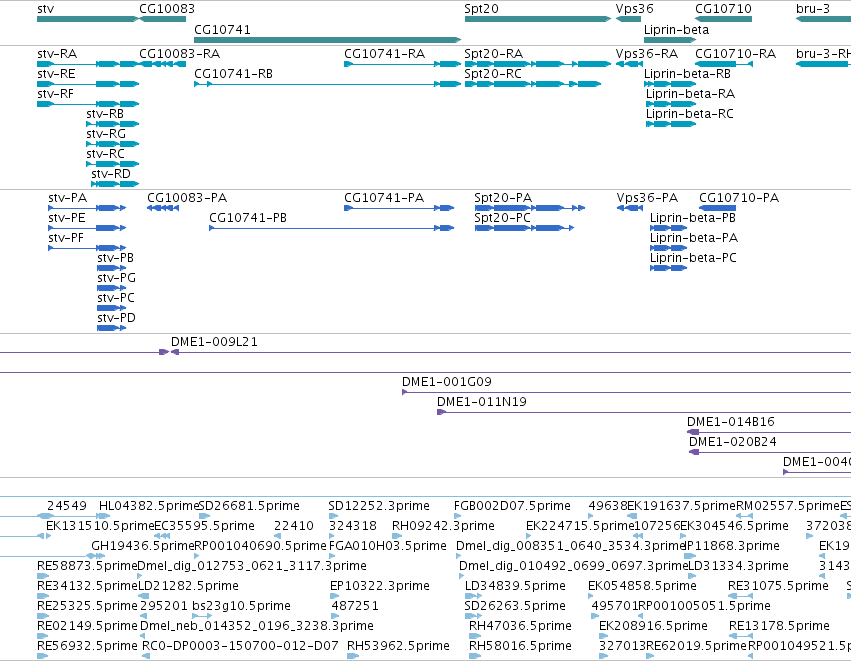Select transcript stv-RE
This screenshot has height=661, width=851.
coord(88,84)
